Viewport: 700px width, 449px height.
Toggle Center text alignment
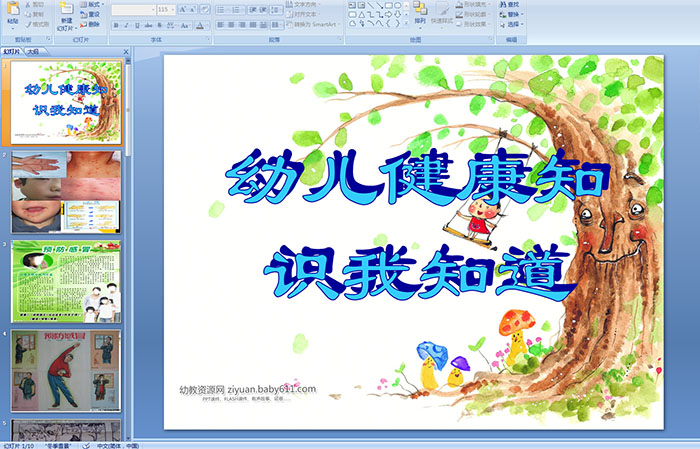pos(231,25)
